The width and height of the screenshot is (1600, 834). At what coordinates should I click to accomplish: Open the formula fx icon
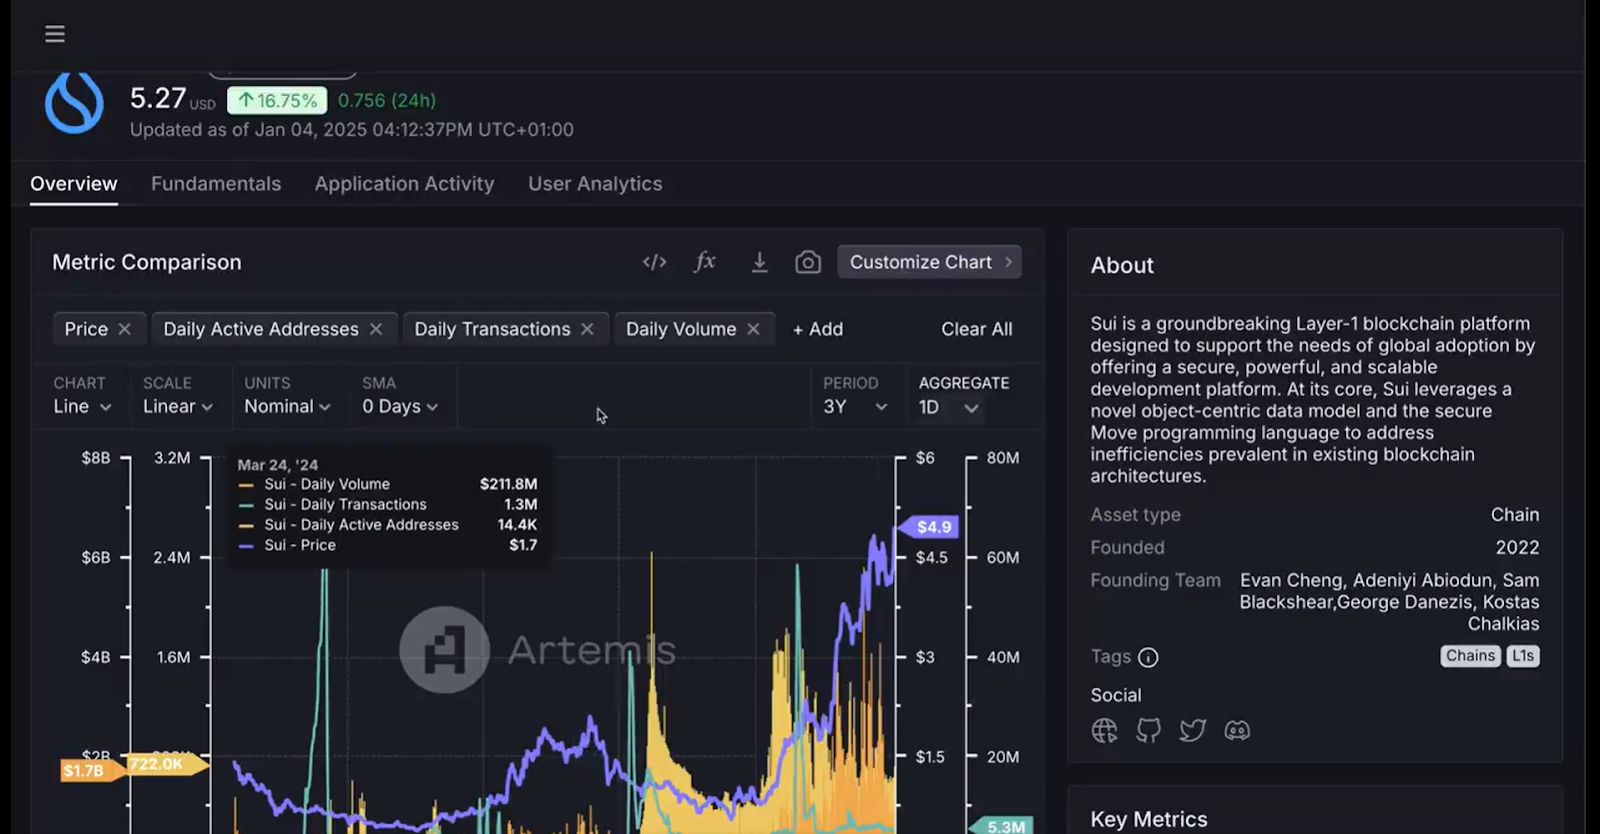(x=705, y=262)
